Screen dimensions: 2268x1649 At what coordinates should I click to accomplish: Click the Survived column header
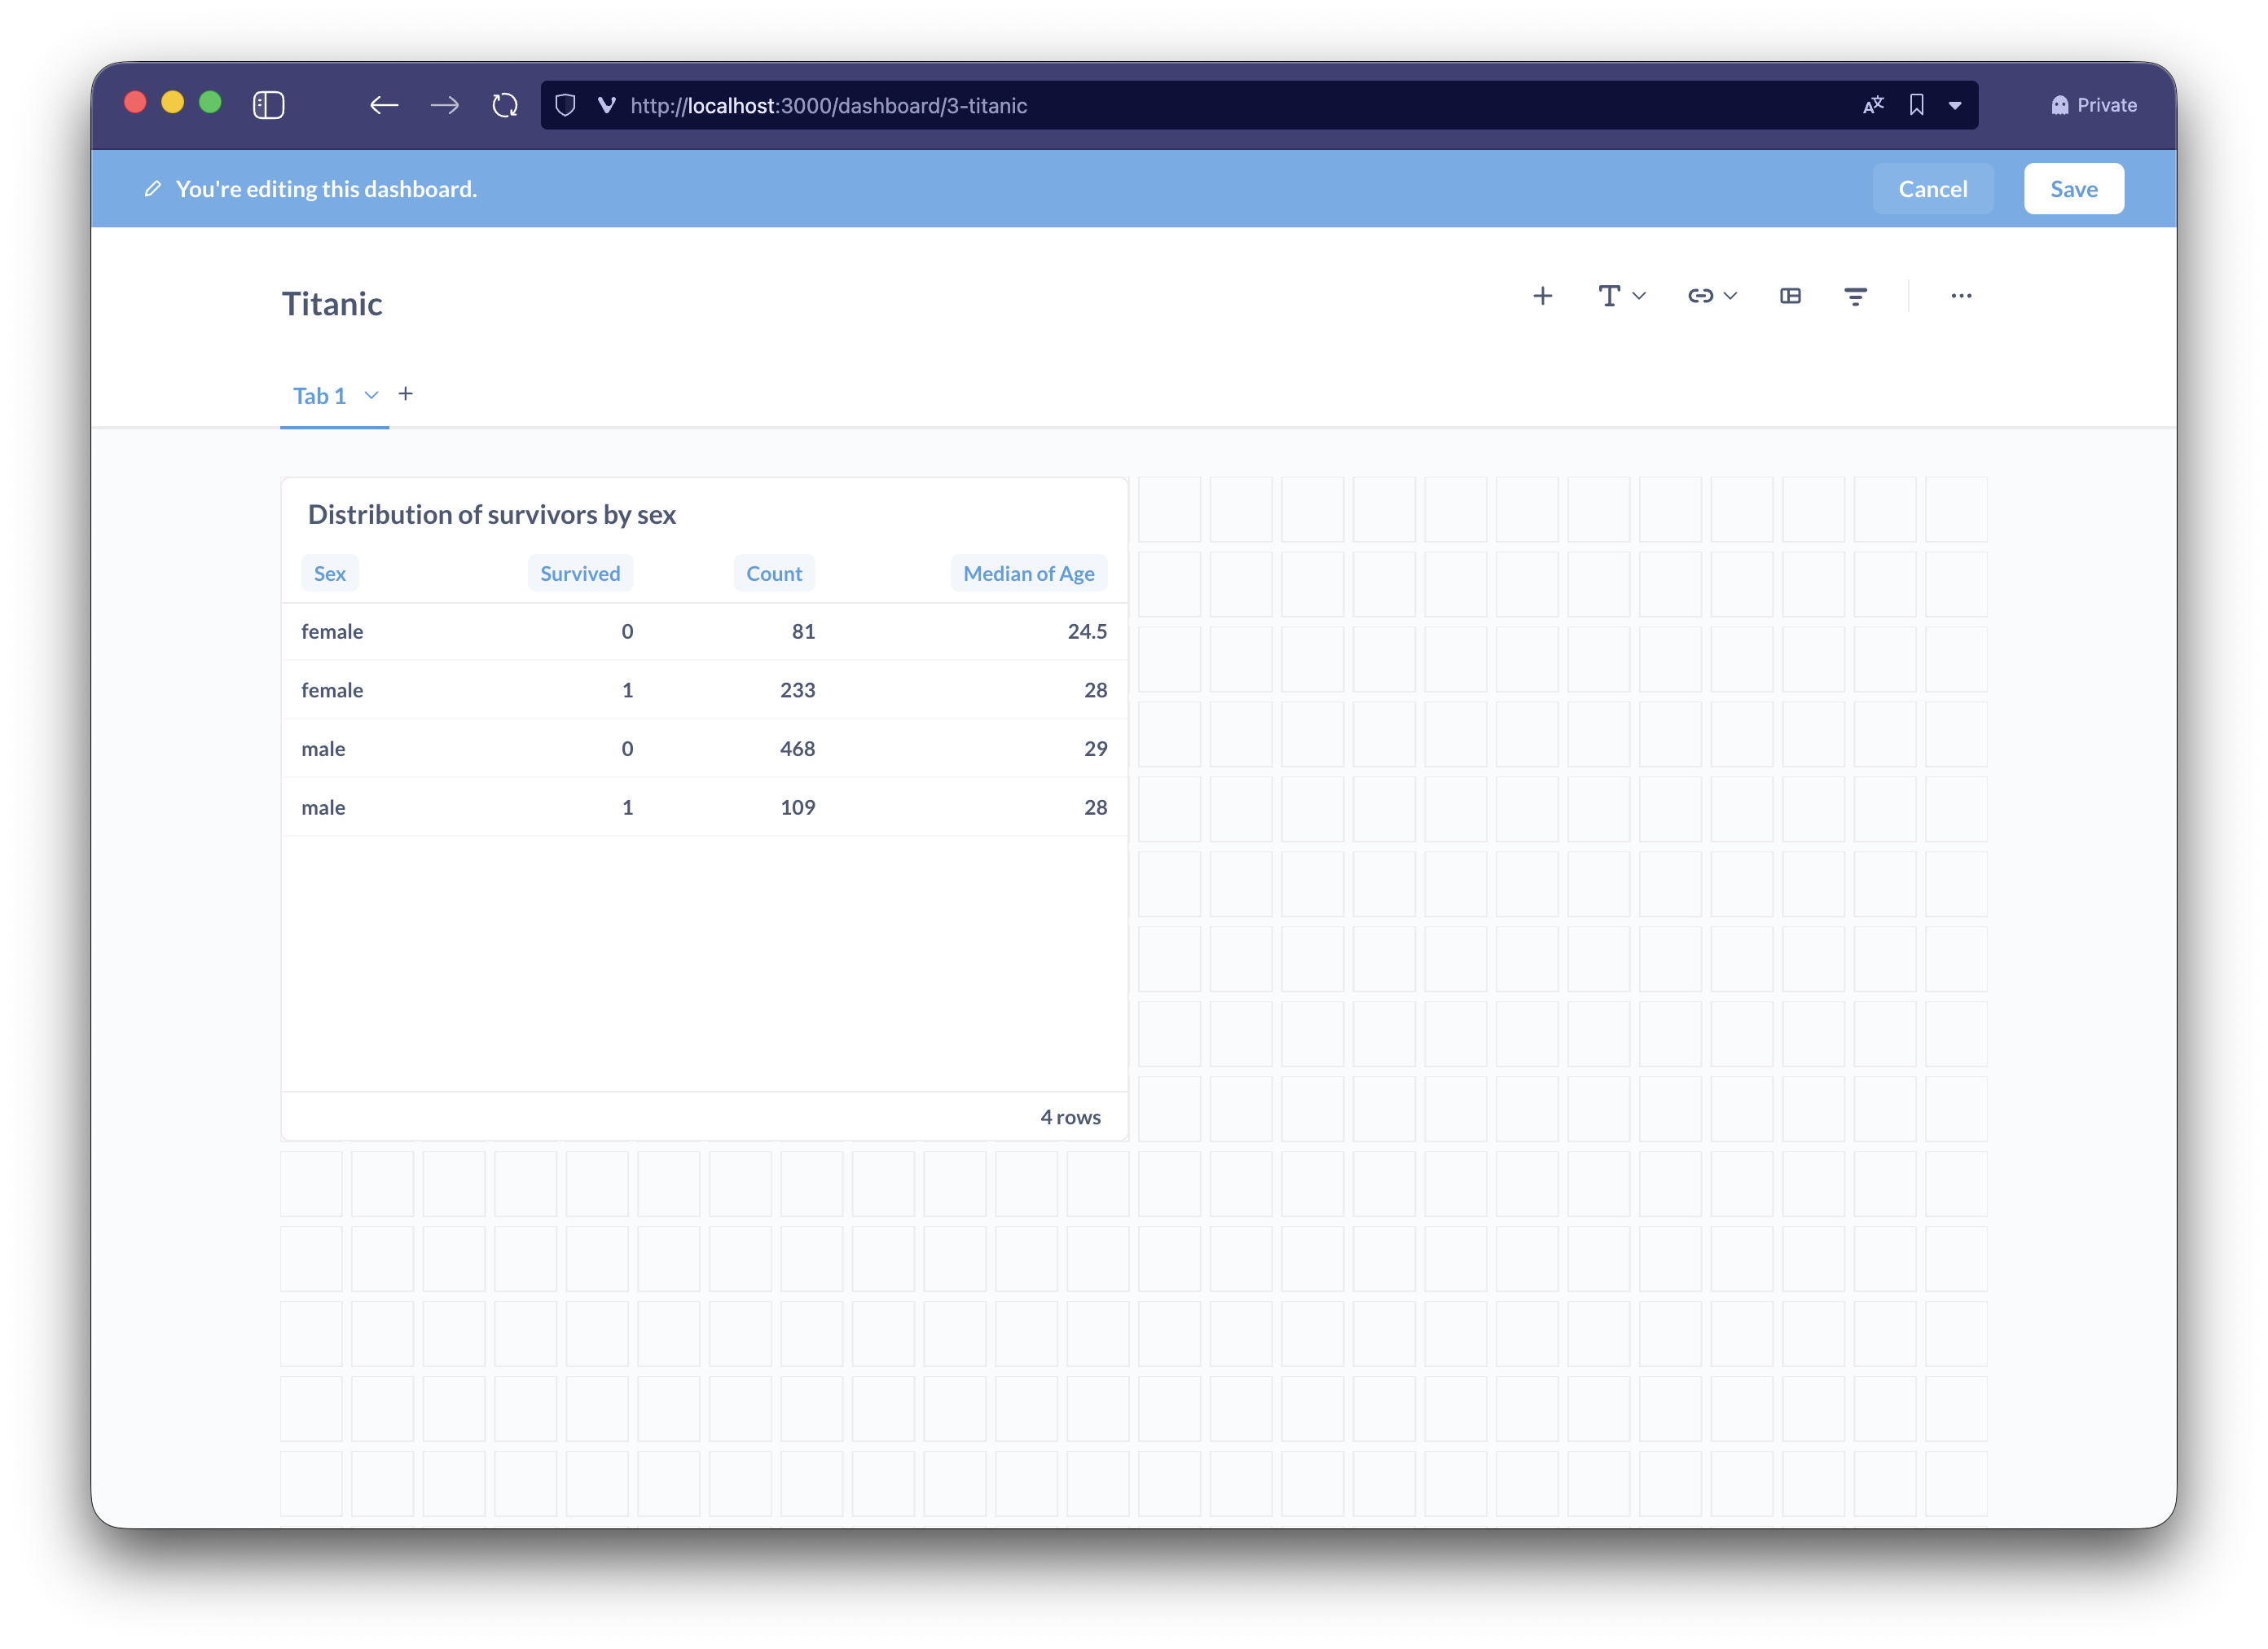[580, 573]
